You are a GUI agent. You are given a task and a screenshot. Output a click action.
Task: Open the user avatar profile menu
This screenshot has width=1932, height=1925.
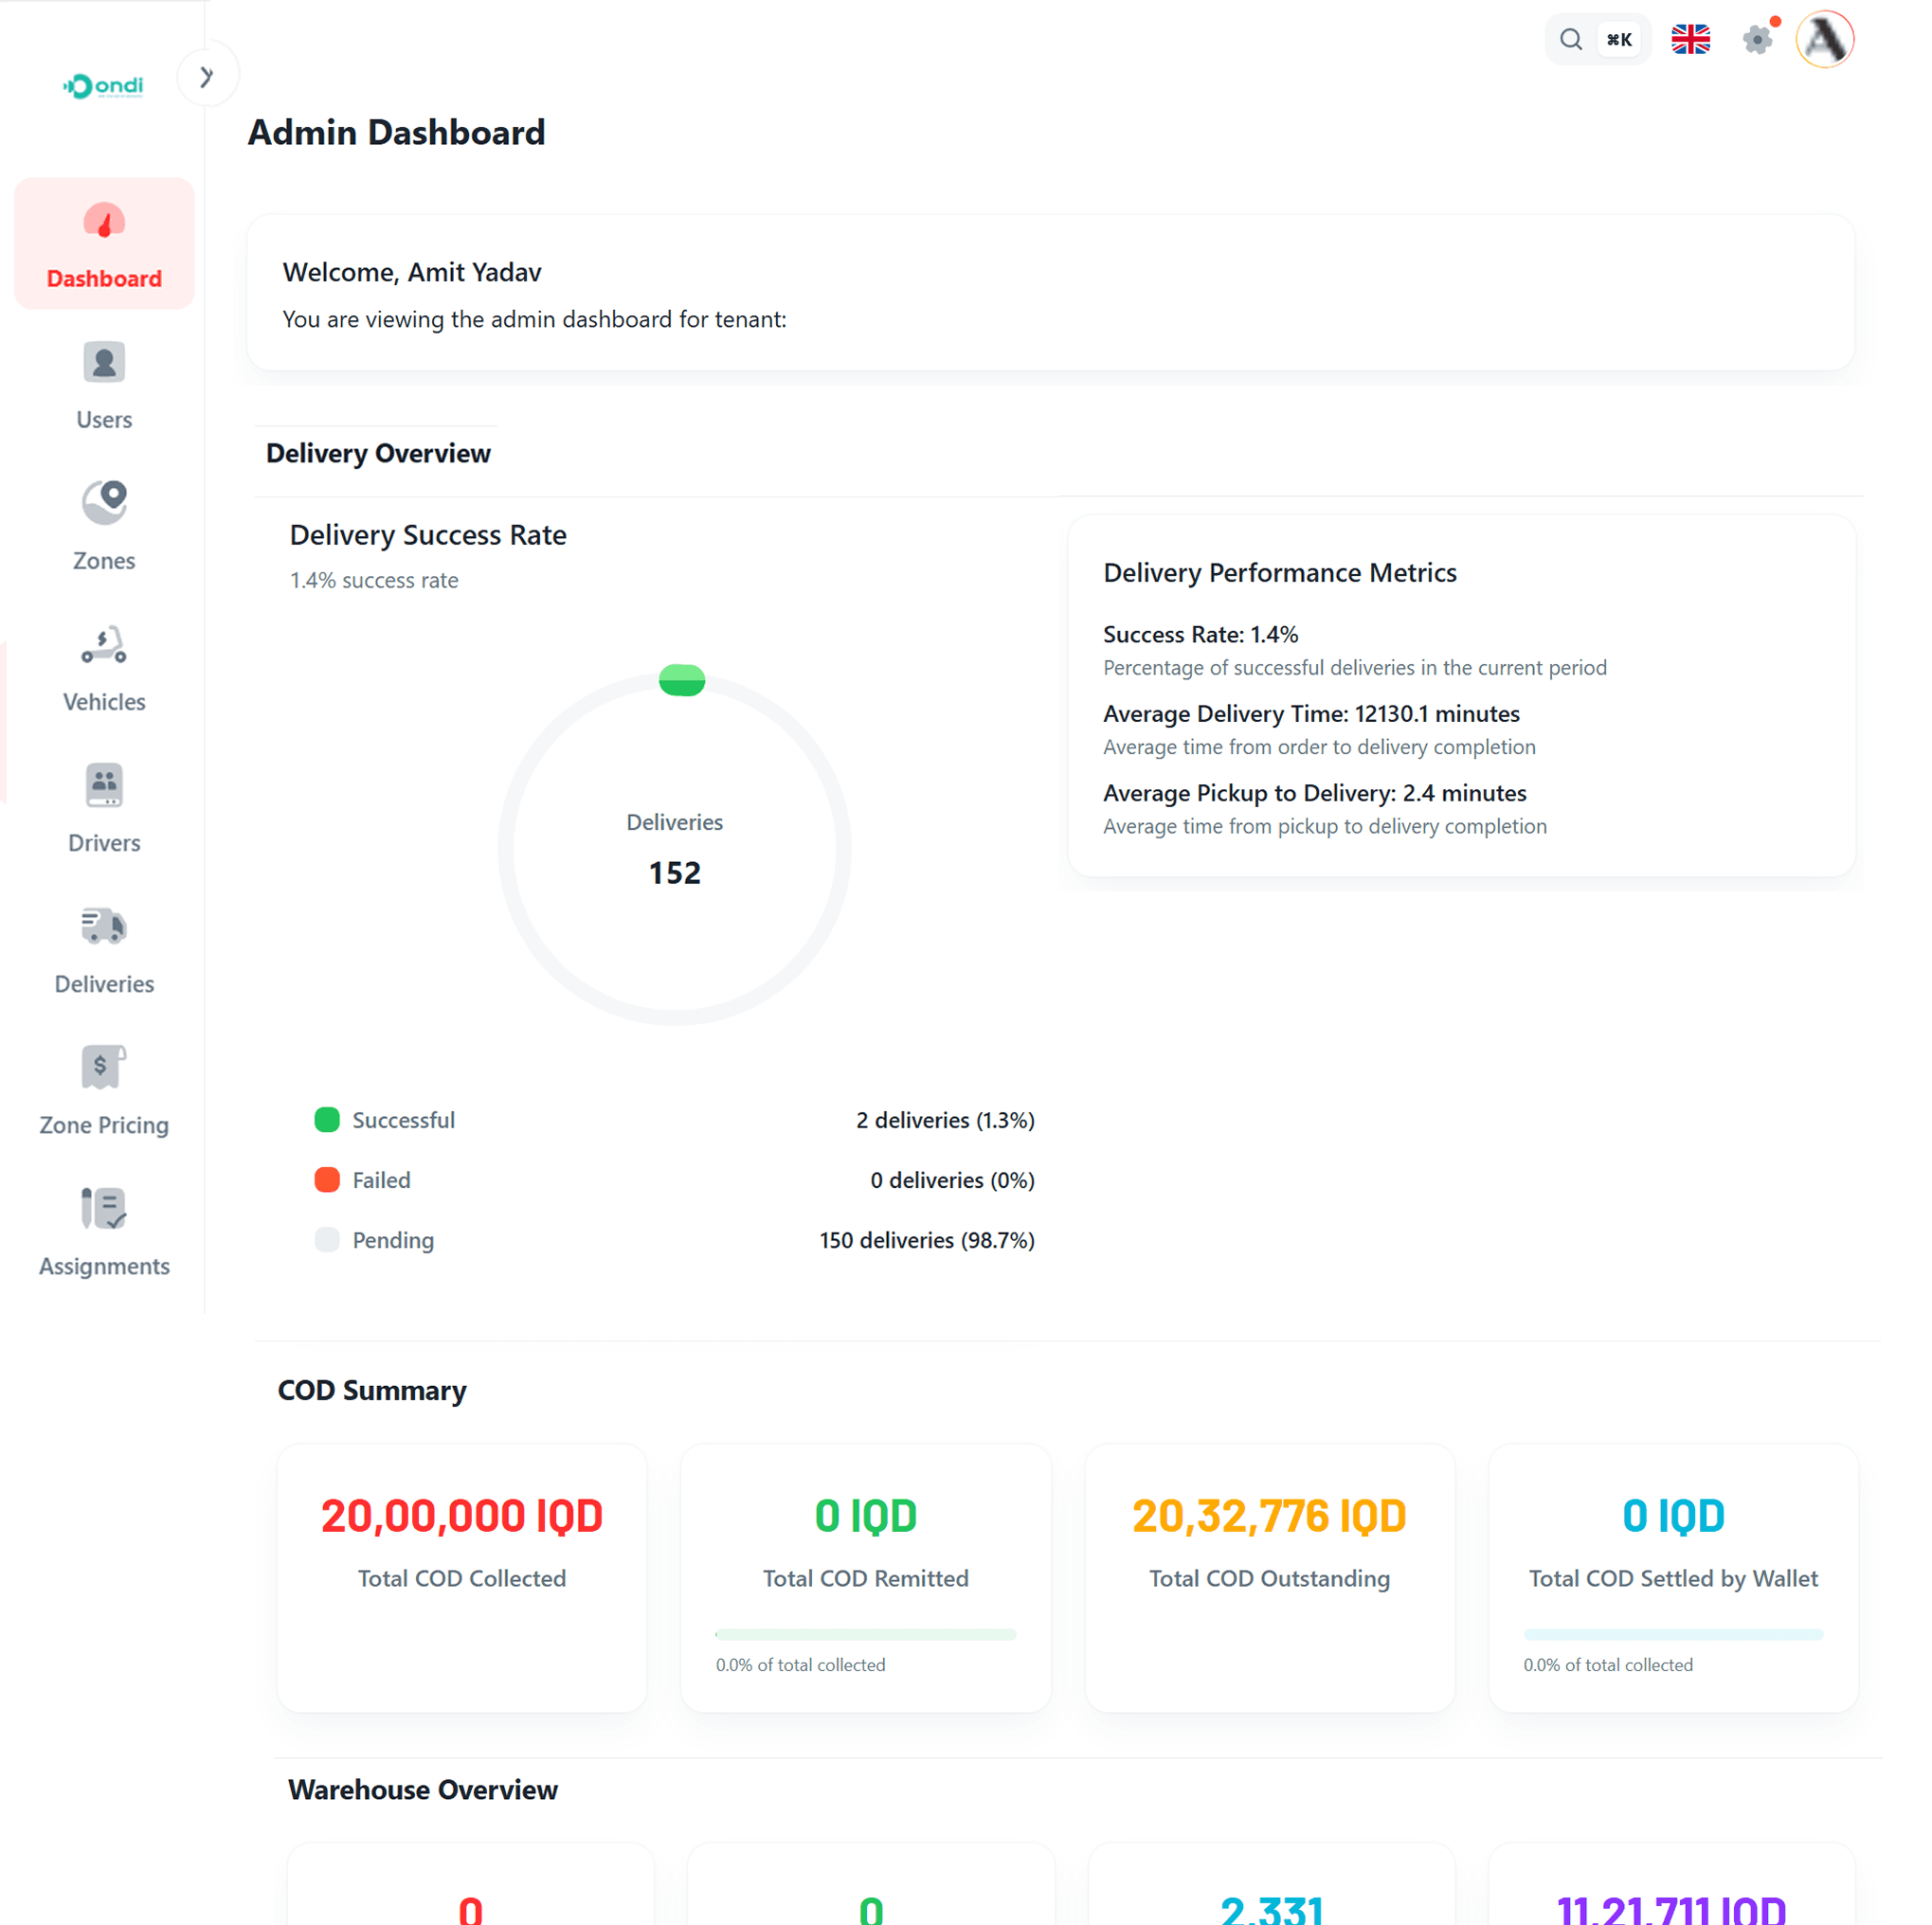[x=1825, y=40]
